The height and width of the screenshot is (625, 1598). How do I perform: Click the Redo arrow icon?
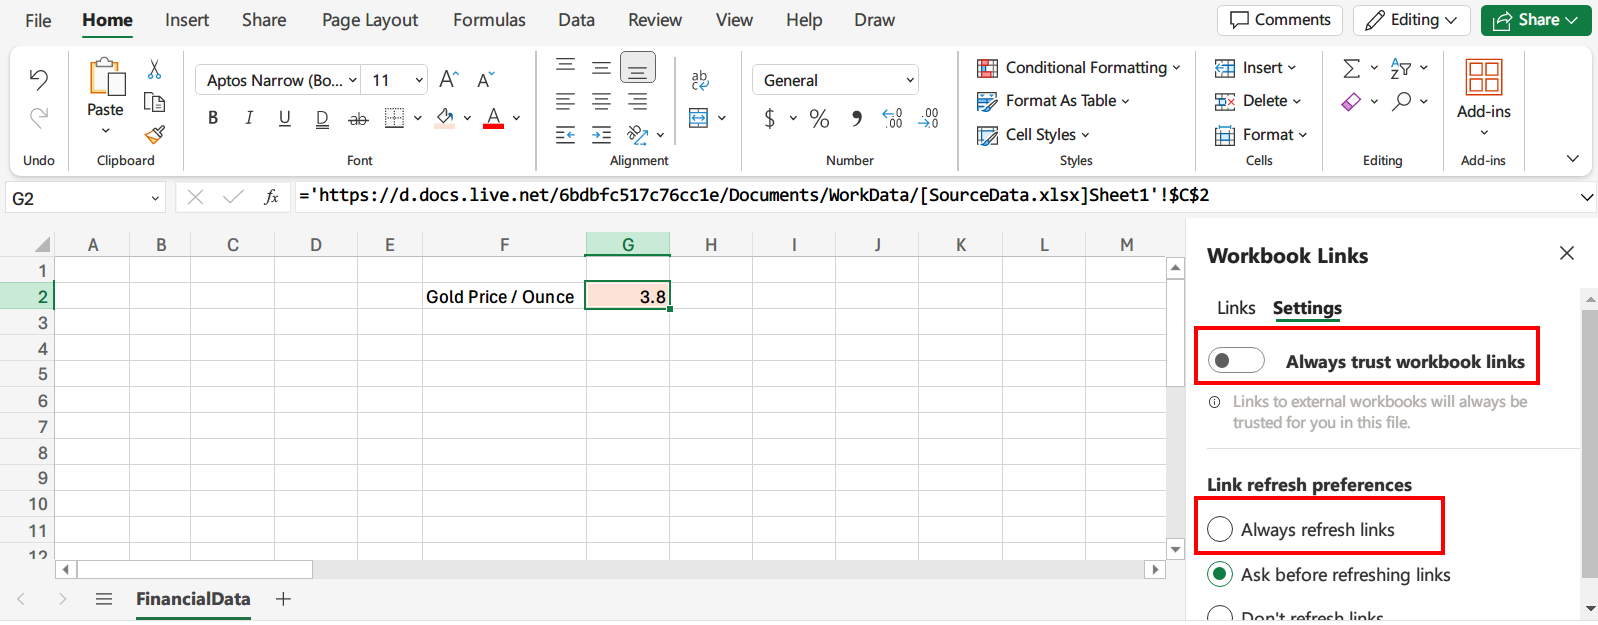coord(39,117)
